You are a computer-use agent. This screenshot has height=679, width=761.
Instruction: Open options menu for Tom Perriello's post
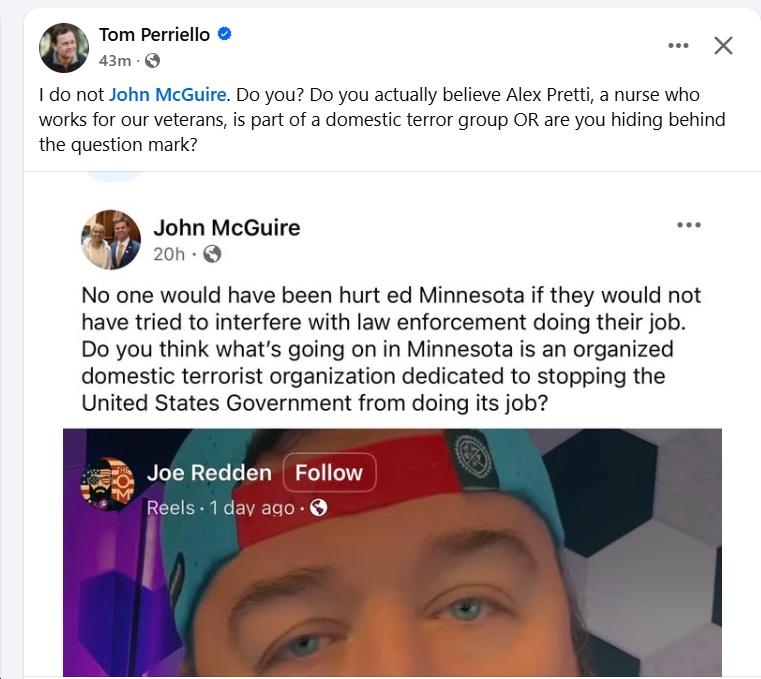pyautogui.click(x=678, y=46)
